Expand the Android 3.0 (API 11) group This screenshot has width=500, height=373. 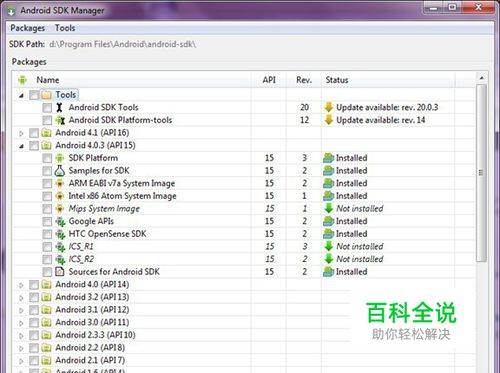coord(21,323)
